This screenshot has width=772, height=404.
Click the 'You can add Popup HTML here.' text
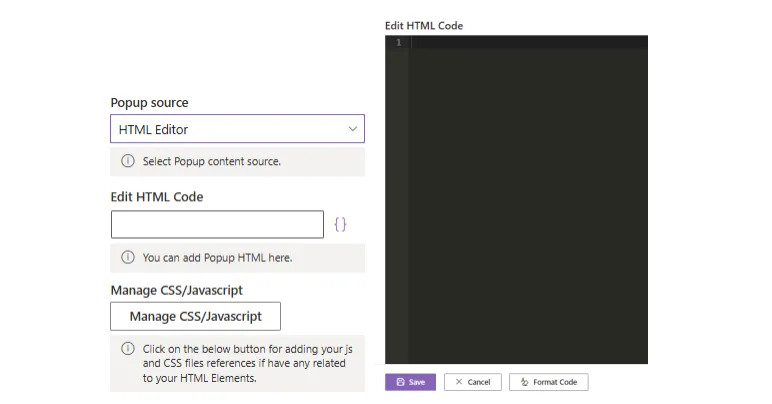[x=217, y=258]
